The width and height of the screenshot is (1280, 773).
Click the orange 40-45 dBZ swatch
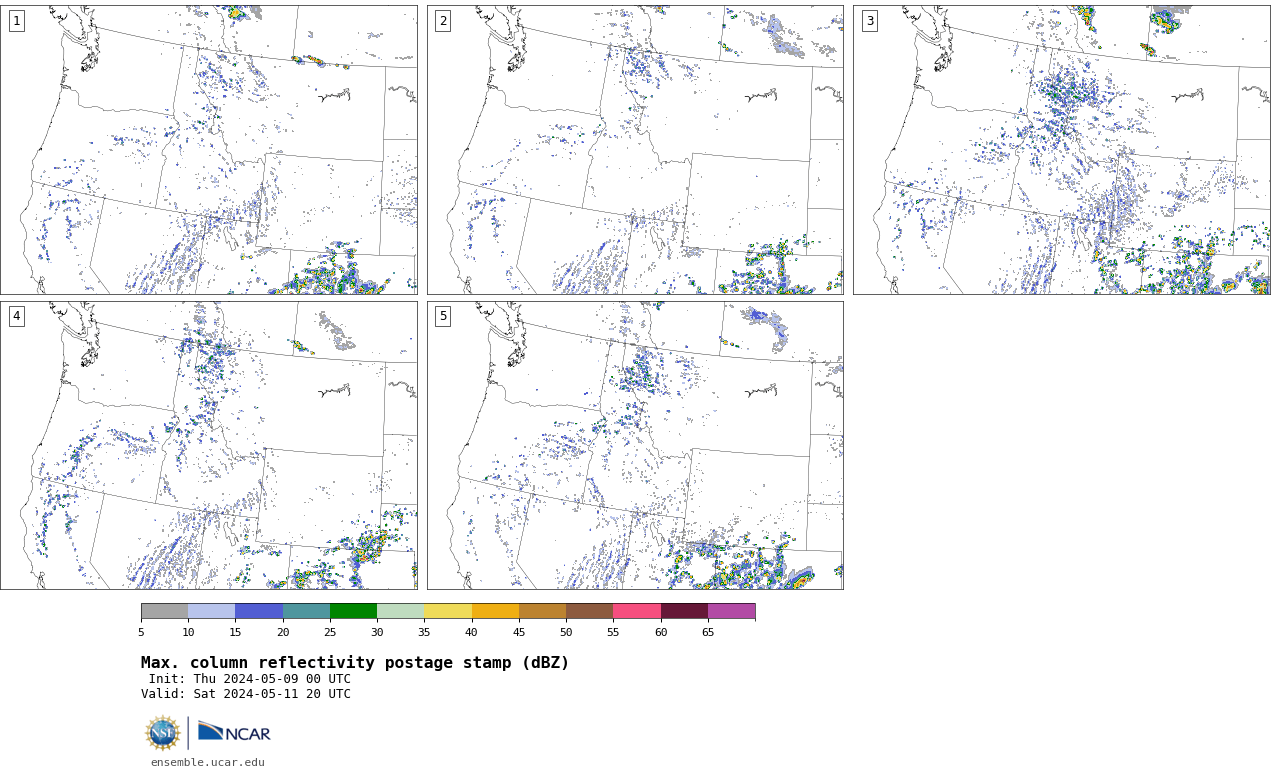[x=495, y=611]
